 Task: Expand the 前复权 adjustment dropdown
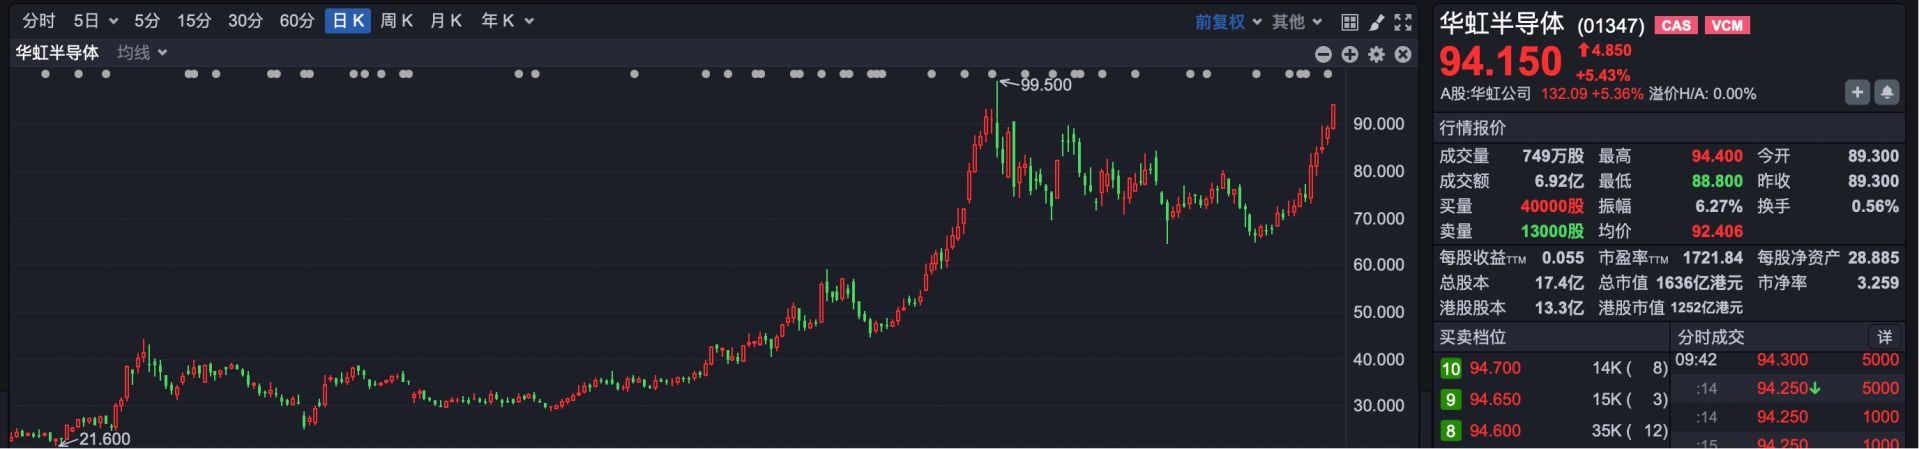click(x=1228, y=22)
